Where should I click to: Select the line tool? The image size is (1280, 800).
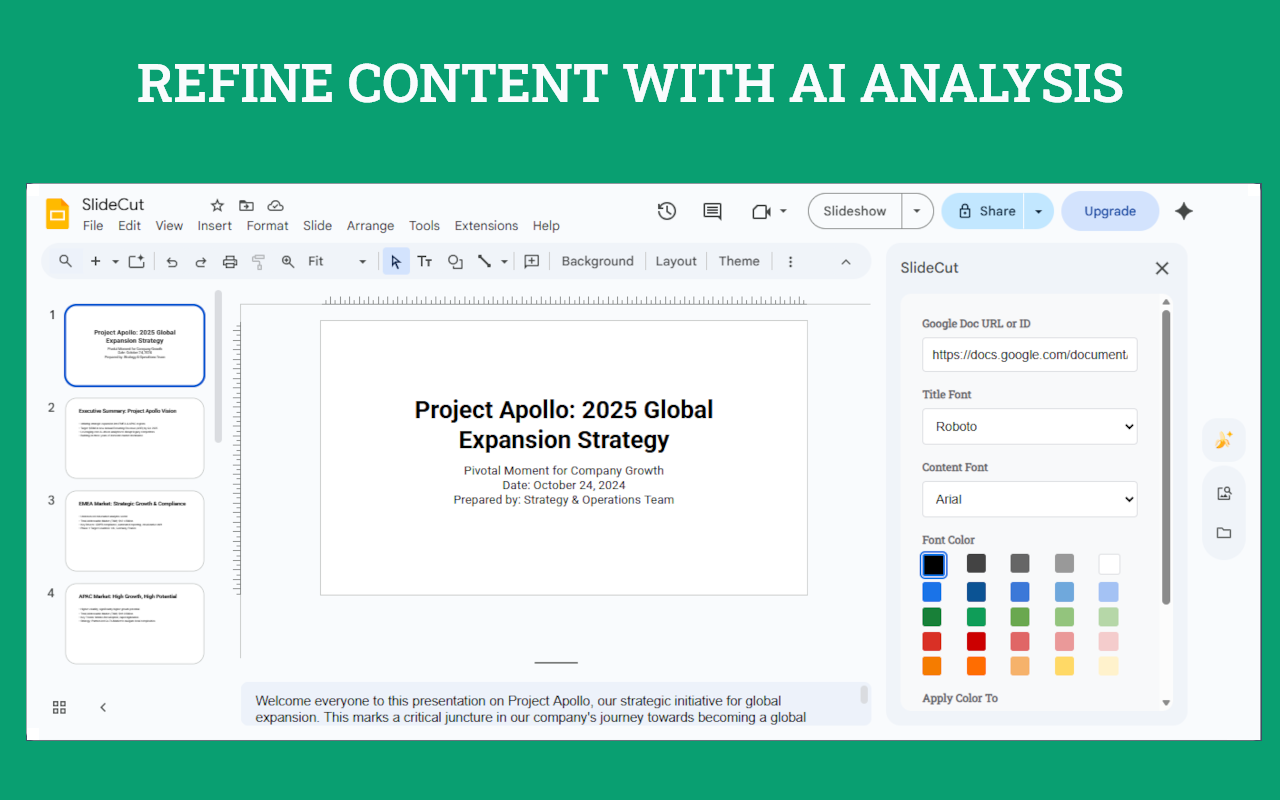click(484, 261)
